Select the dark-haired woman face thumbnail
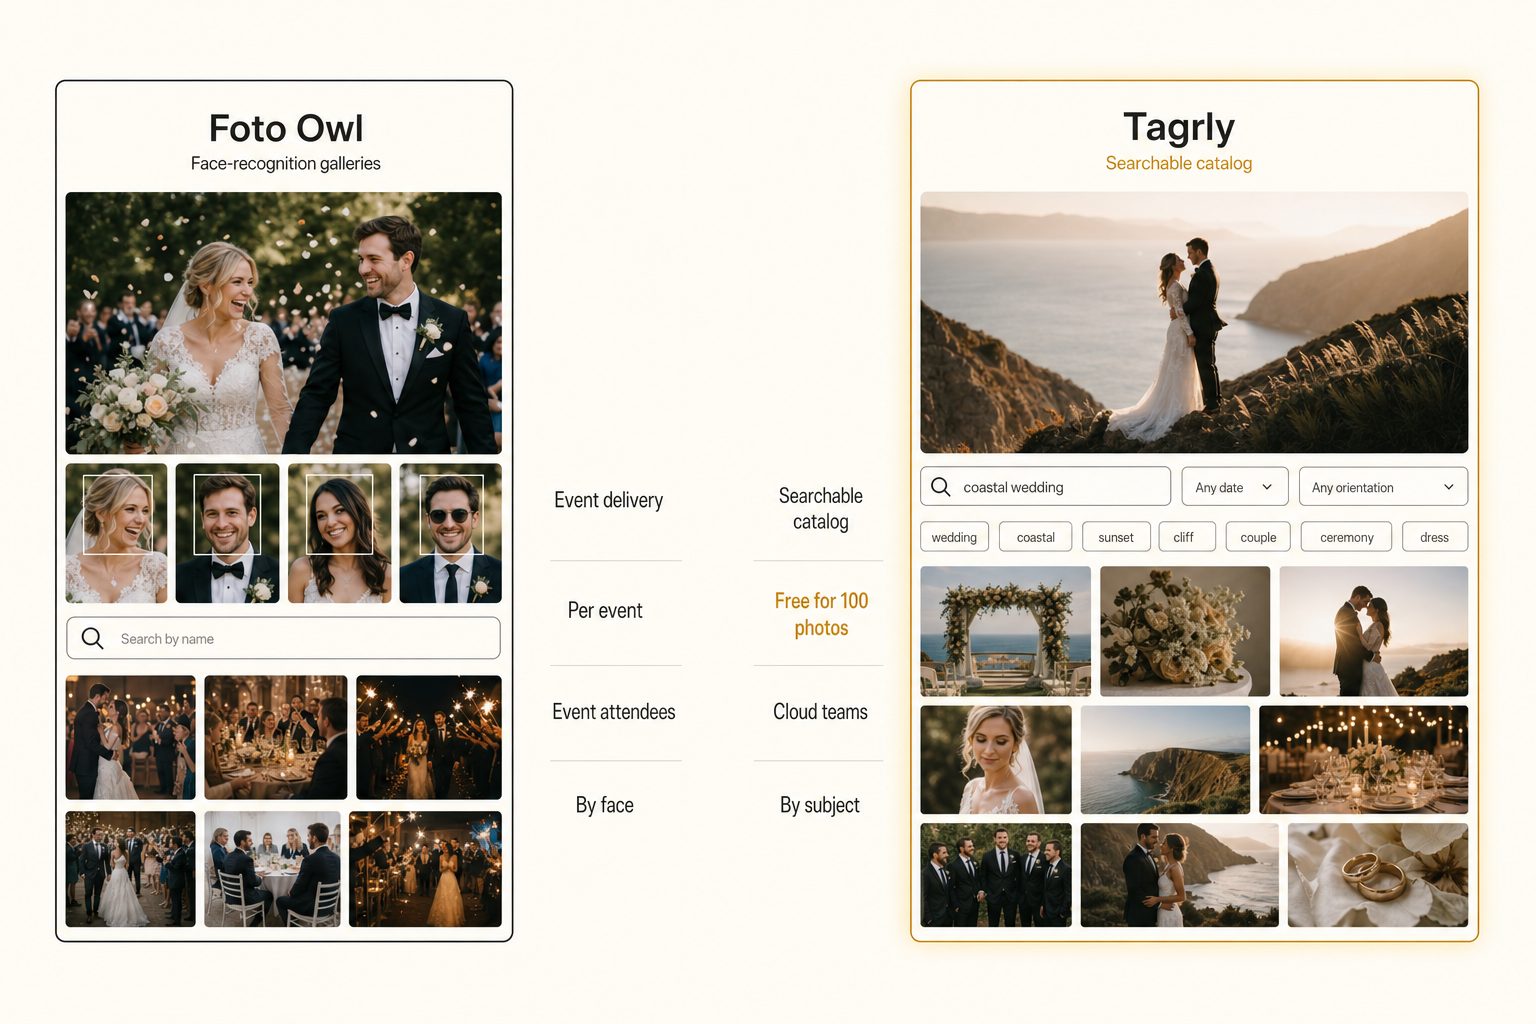Screen dimensions: 1536x1024 (x=339, y=533)
